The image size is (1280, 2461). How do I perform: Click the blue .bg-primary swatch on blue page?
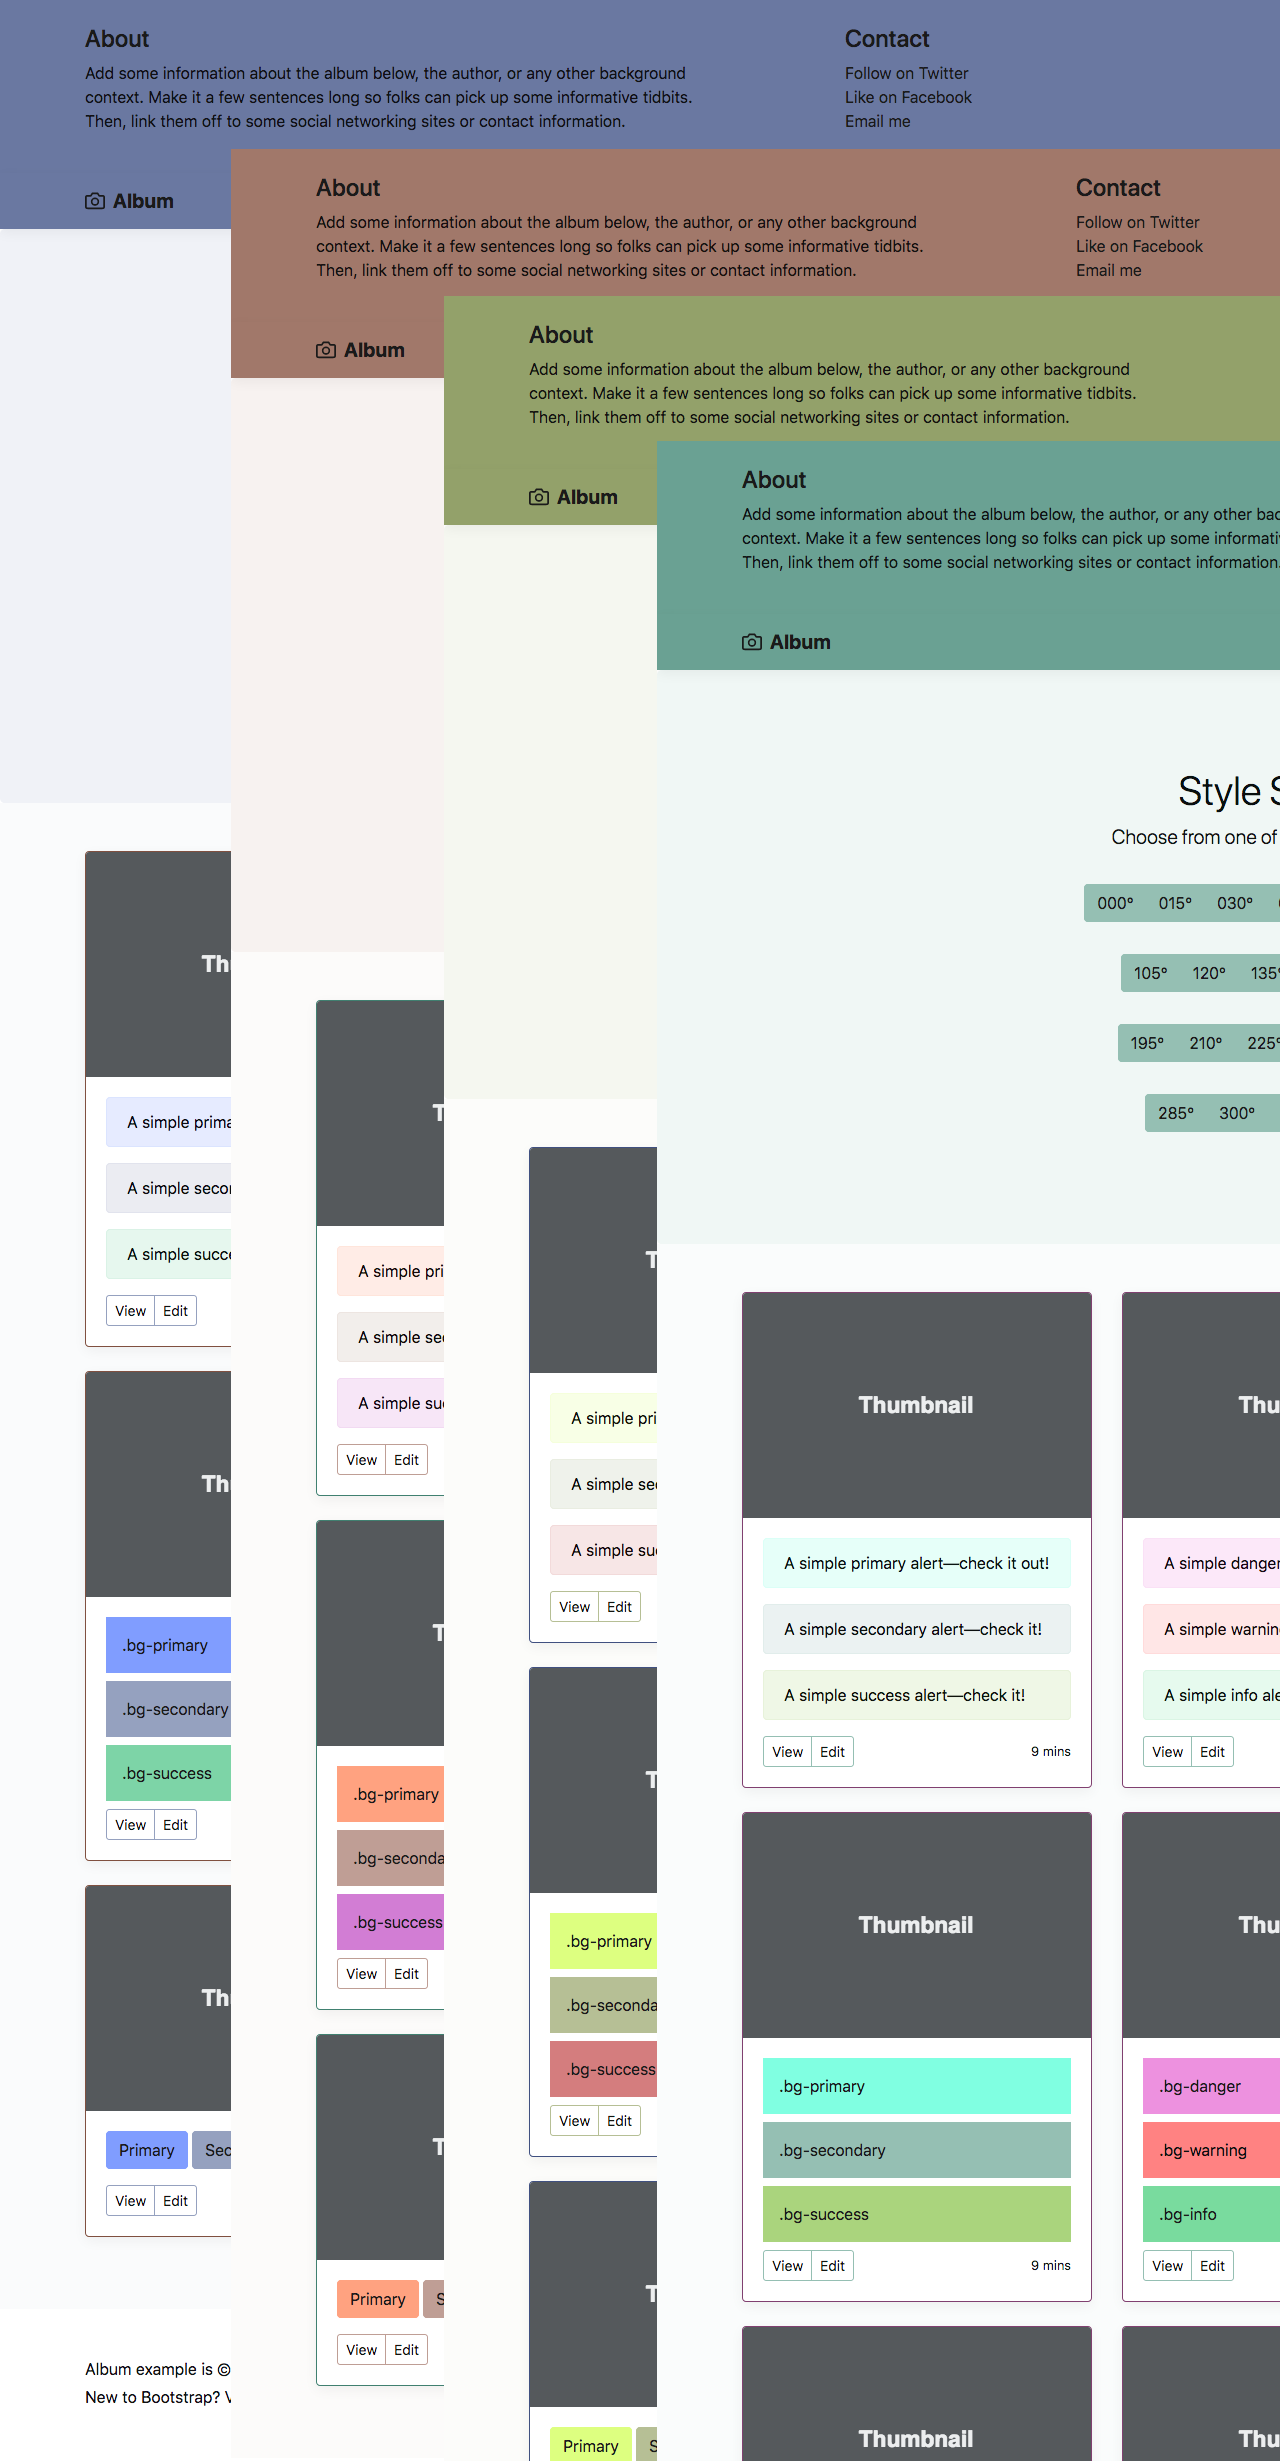click(x=168, y=1645)
